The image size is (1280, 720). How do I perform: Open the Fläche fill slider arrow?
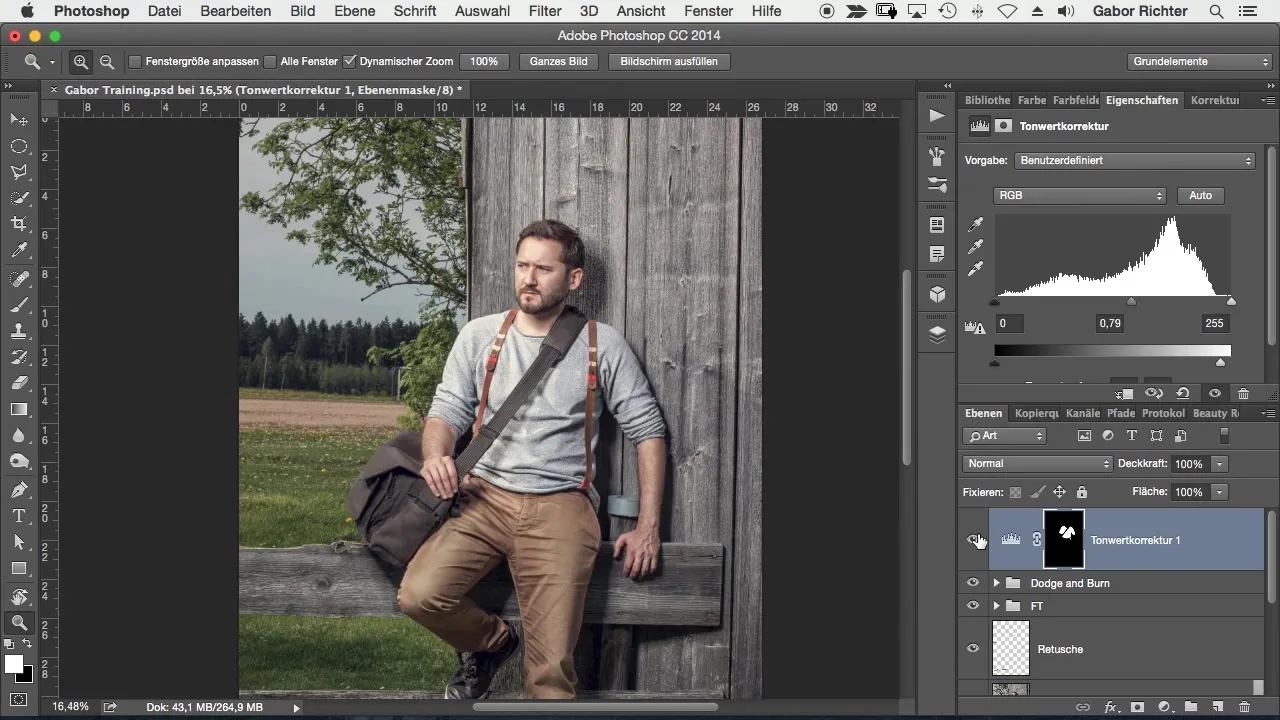1219,492
